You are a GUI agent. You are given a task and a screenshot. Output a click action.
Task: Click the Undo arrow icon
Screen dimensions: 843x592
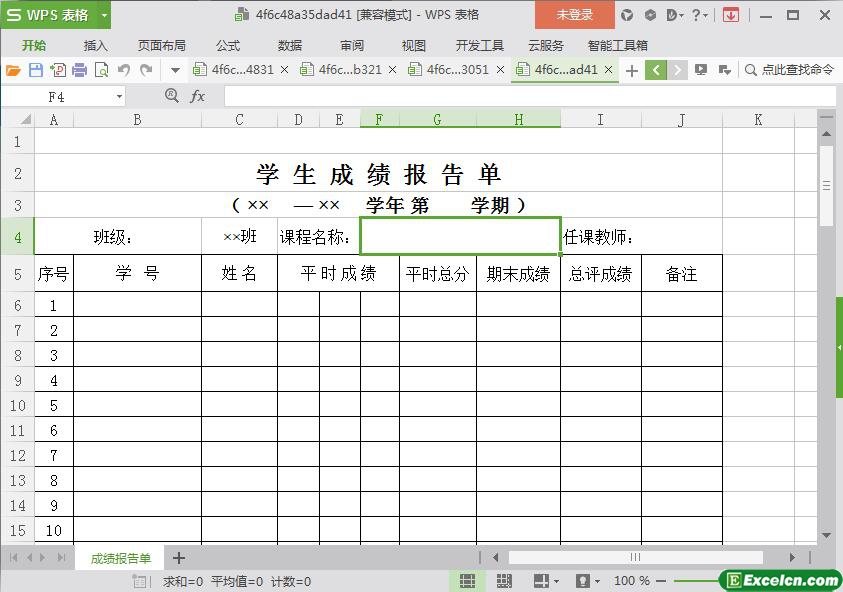[x=124, y=70]
